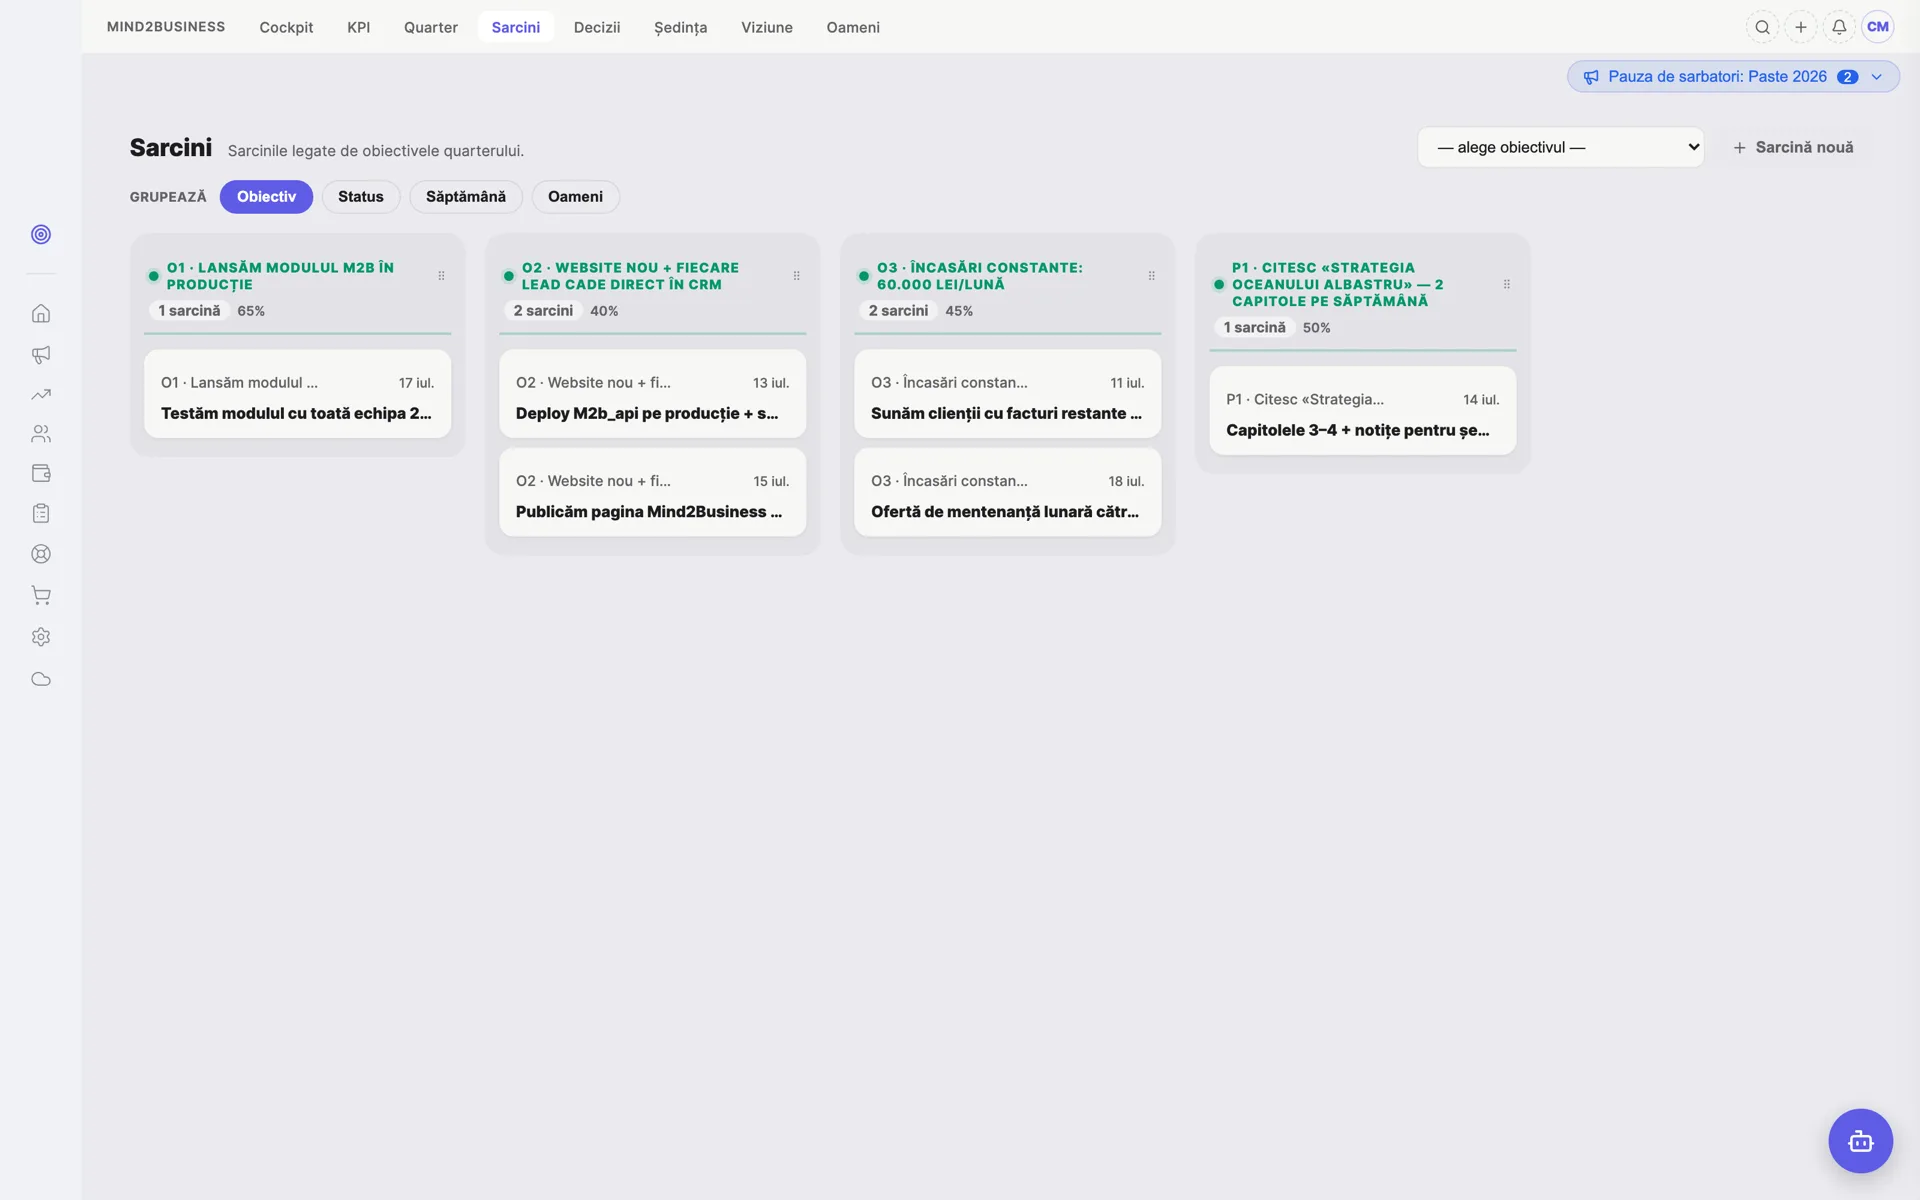Click drag handle of P1 column
The image size is (1920, 1200).
(1506, 285)
